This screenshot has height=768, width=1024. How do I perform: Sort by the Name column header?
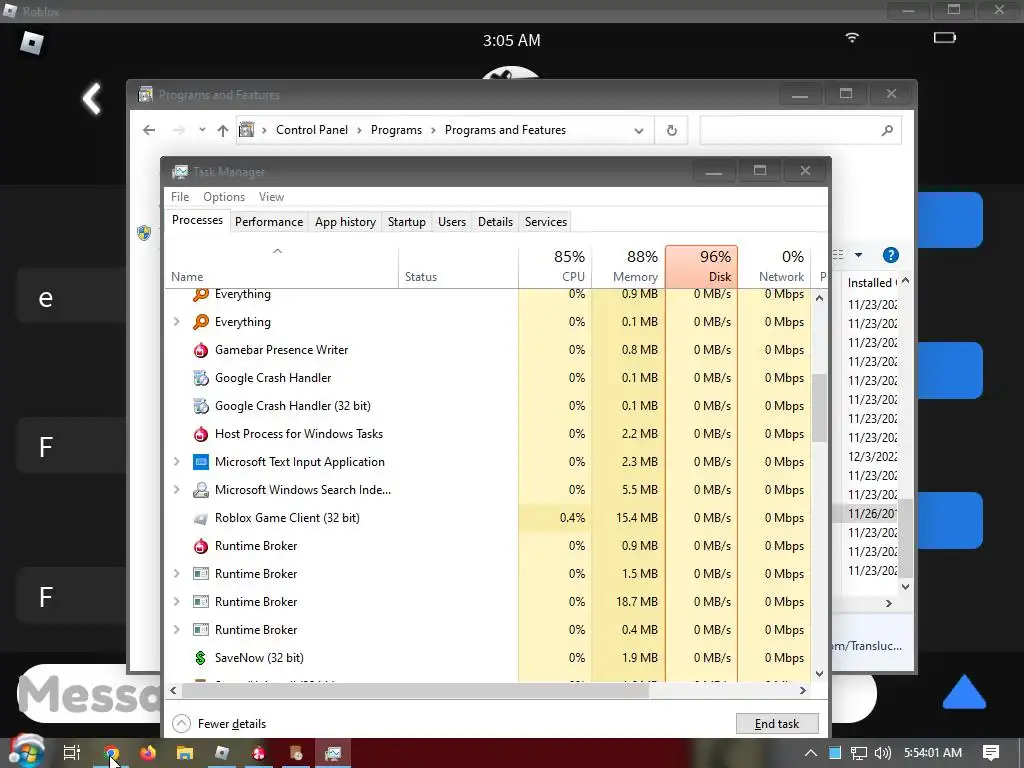281,266
